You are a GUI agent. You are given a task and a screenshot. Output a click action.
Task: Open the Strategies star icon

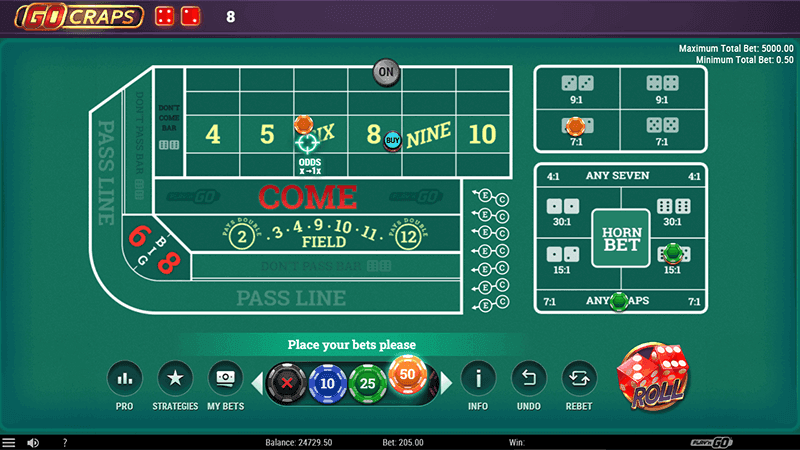pos(175,379)
